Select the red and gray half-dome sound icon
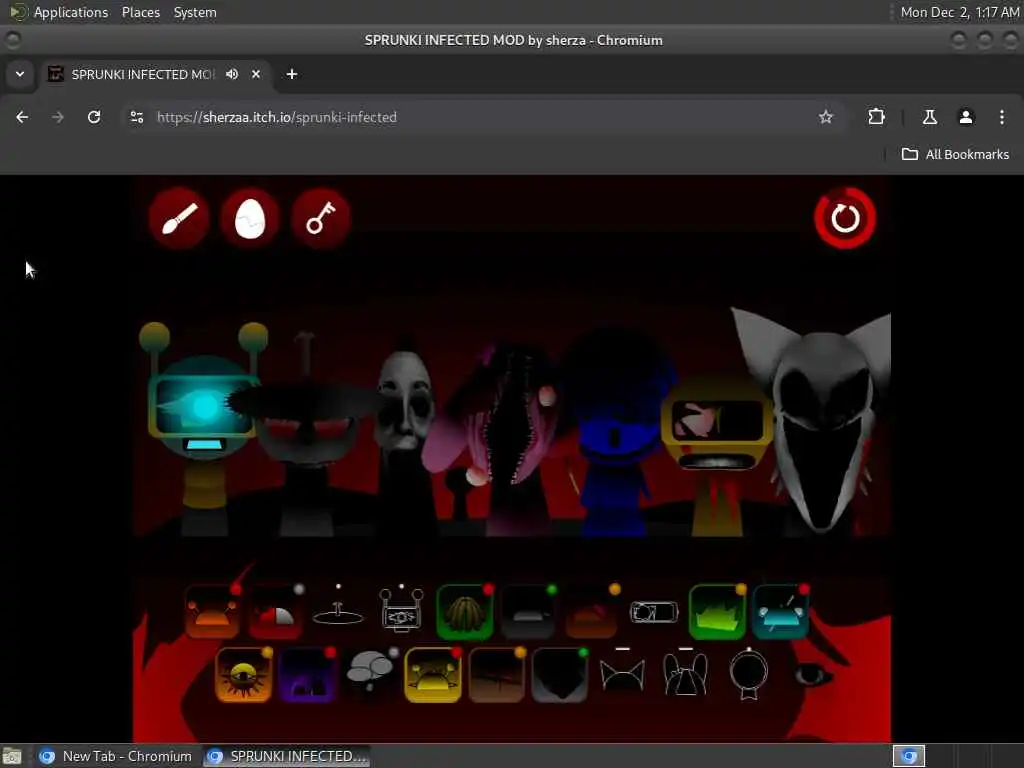The image size is (1024, 768). point(275,612)
